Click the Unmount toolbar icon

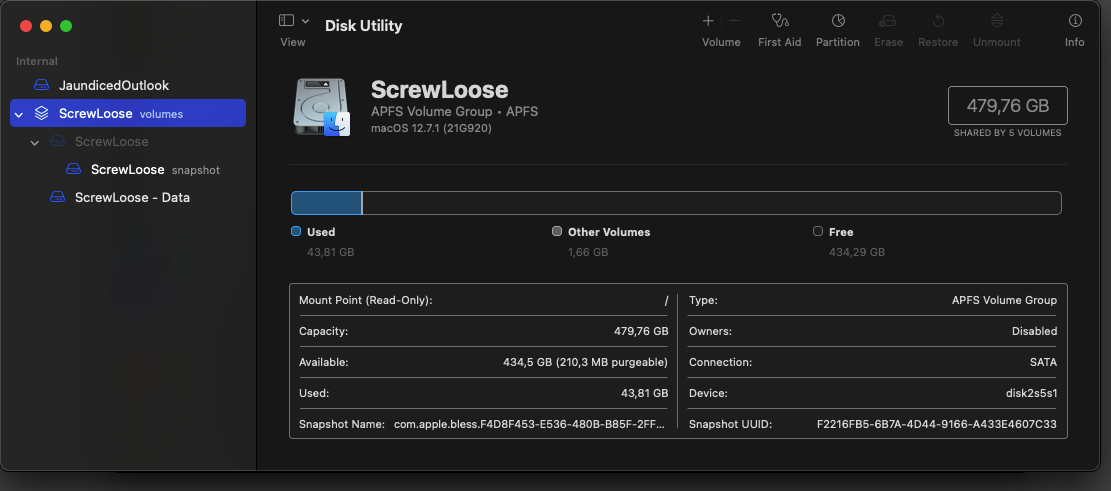(997, 21)
